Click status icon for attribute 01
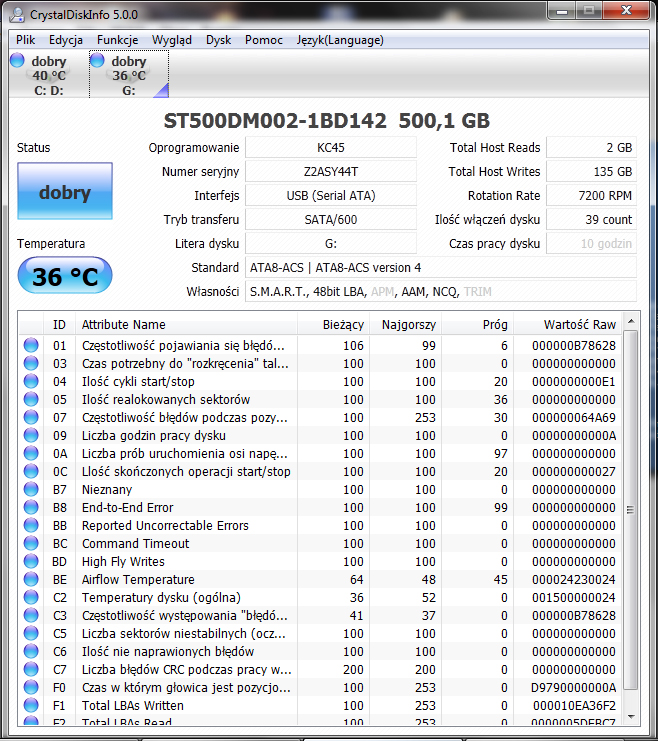 tap(31, 345)
